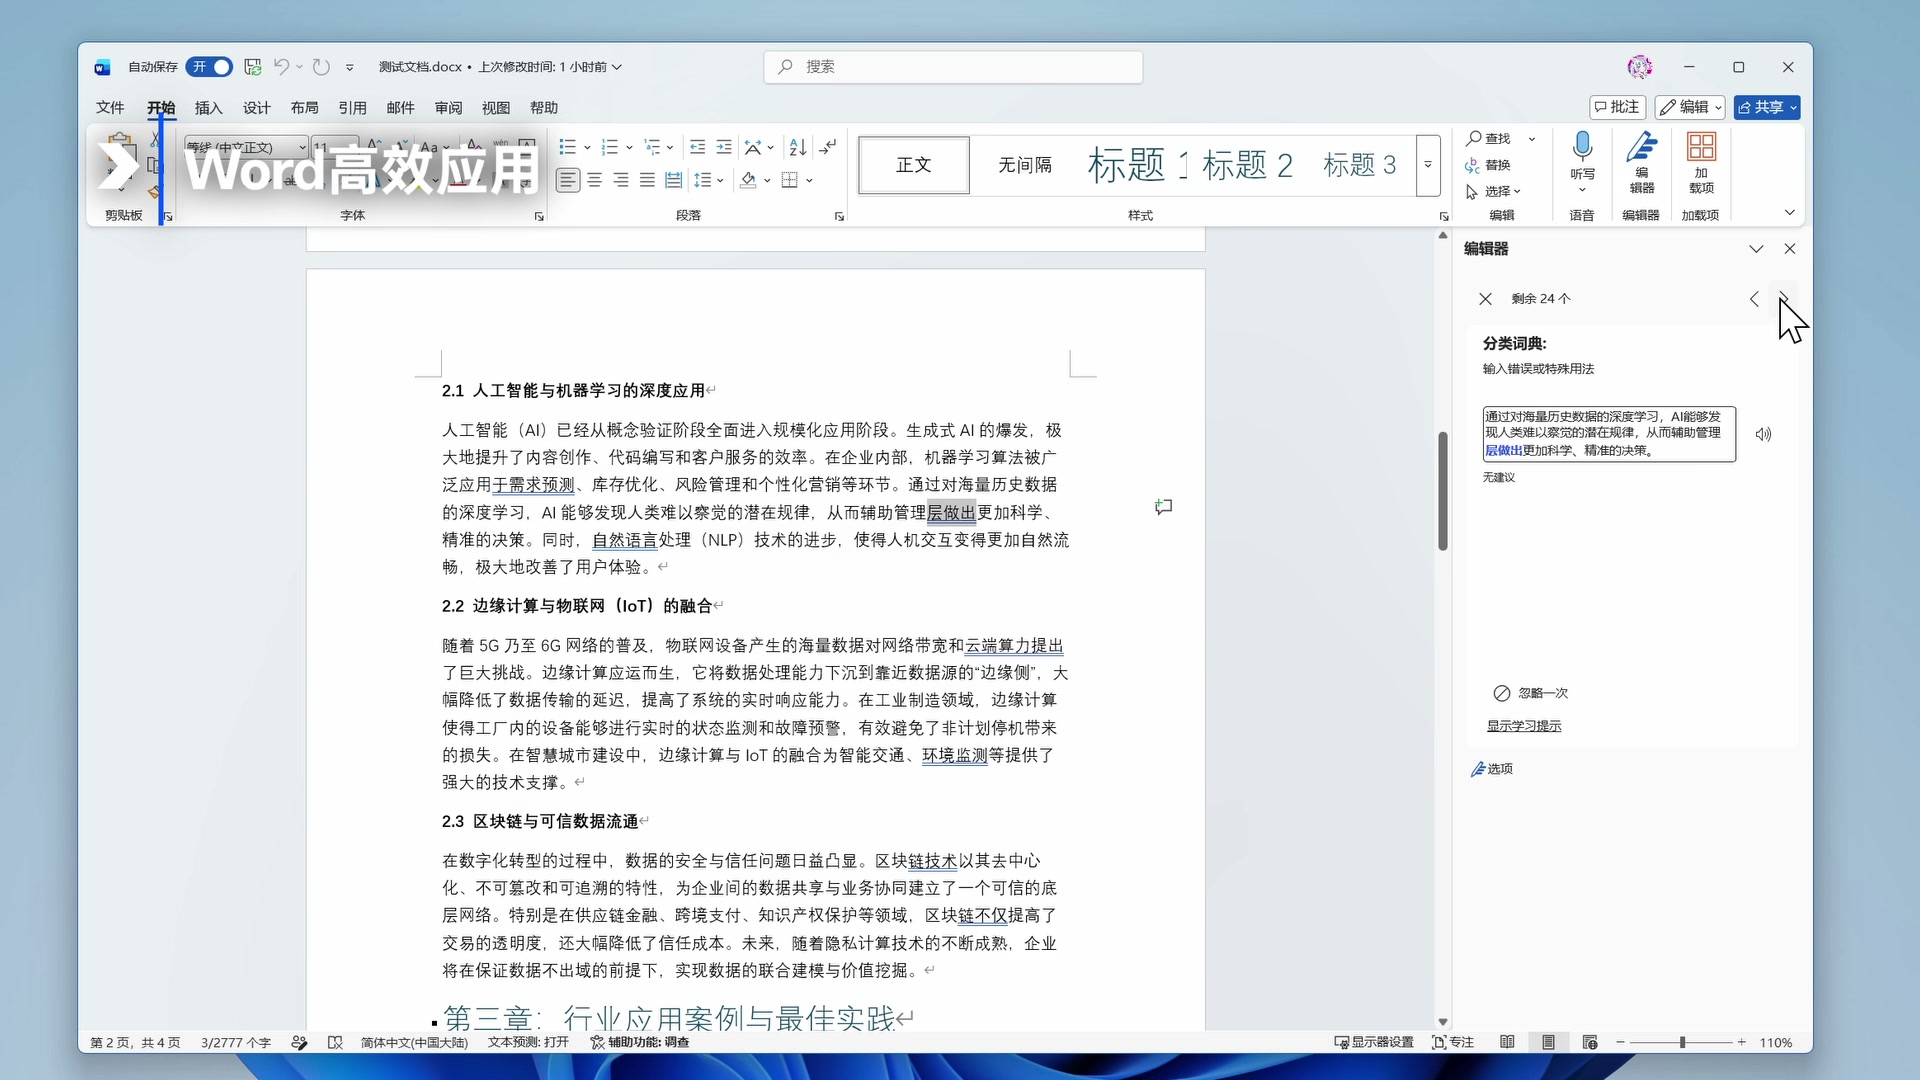1920x1080 pixels.
Task: Click the numbered list icon
Action: coord(610,148)
